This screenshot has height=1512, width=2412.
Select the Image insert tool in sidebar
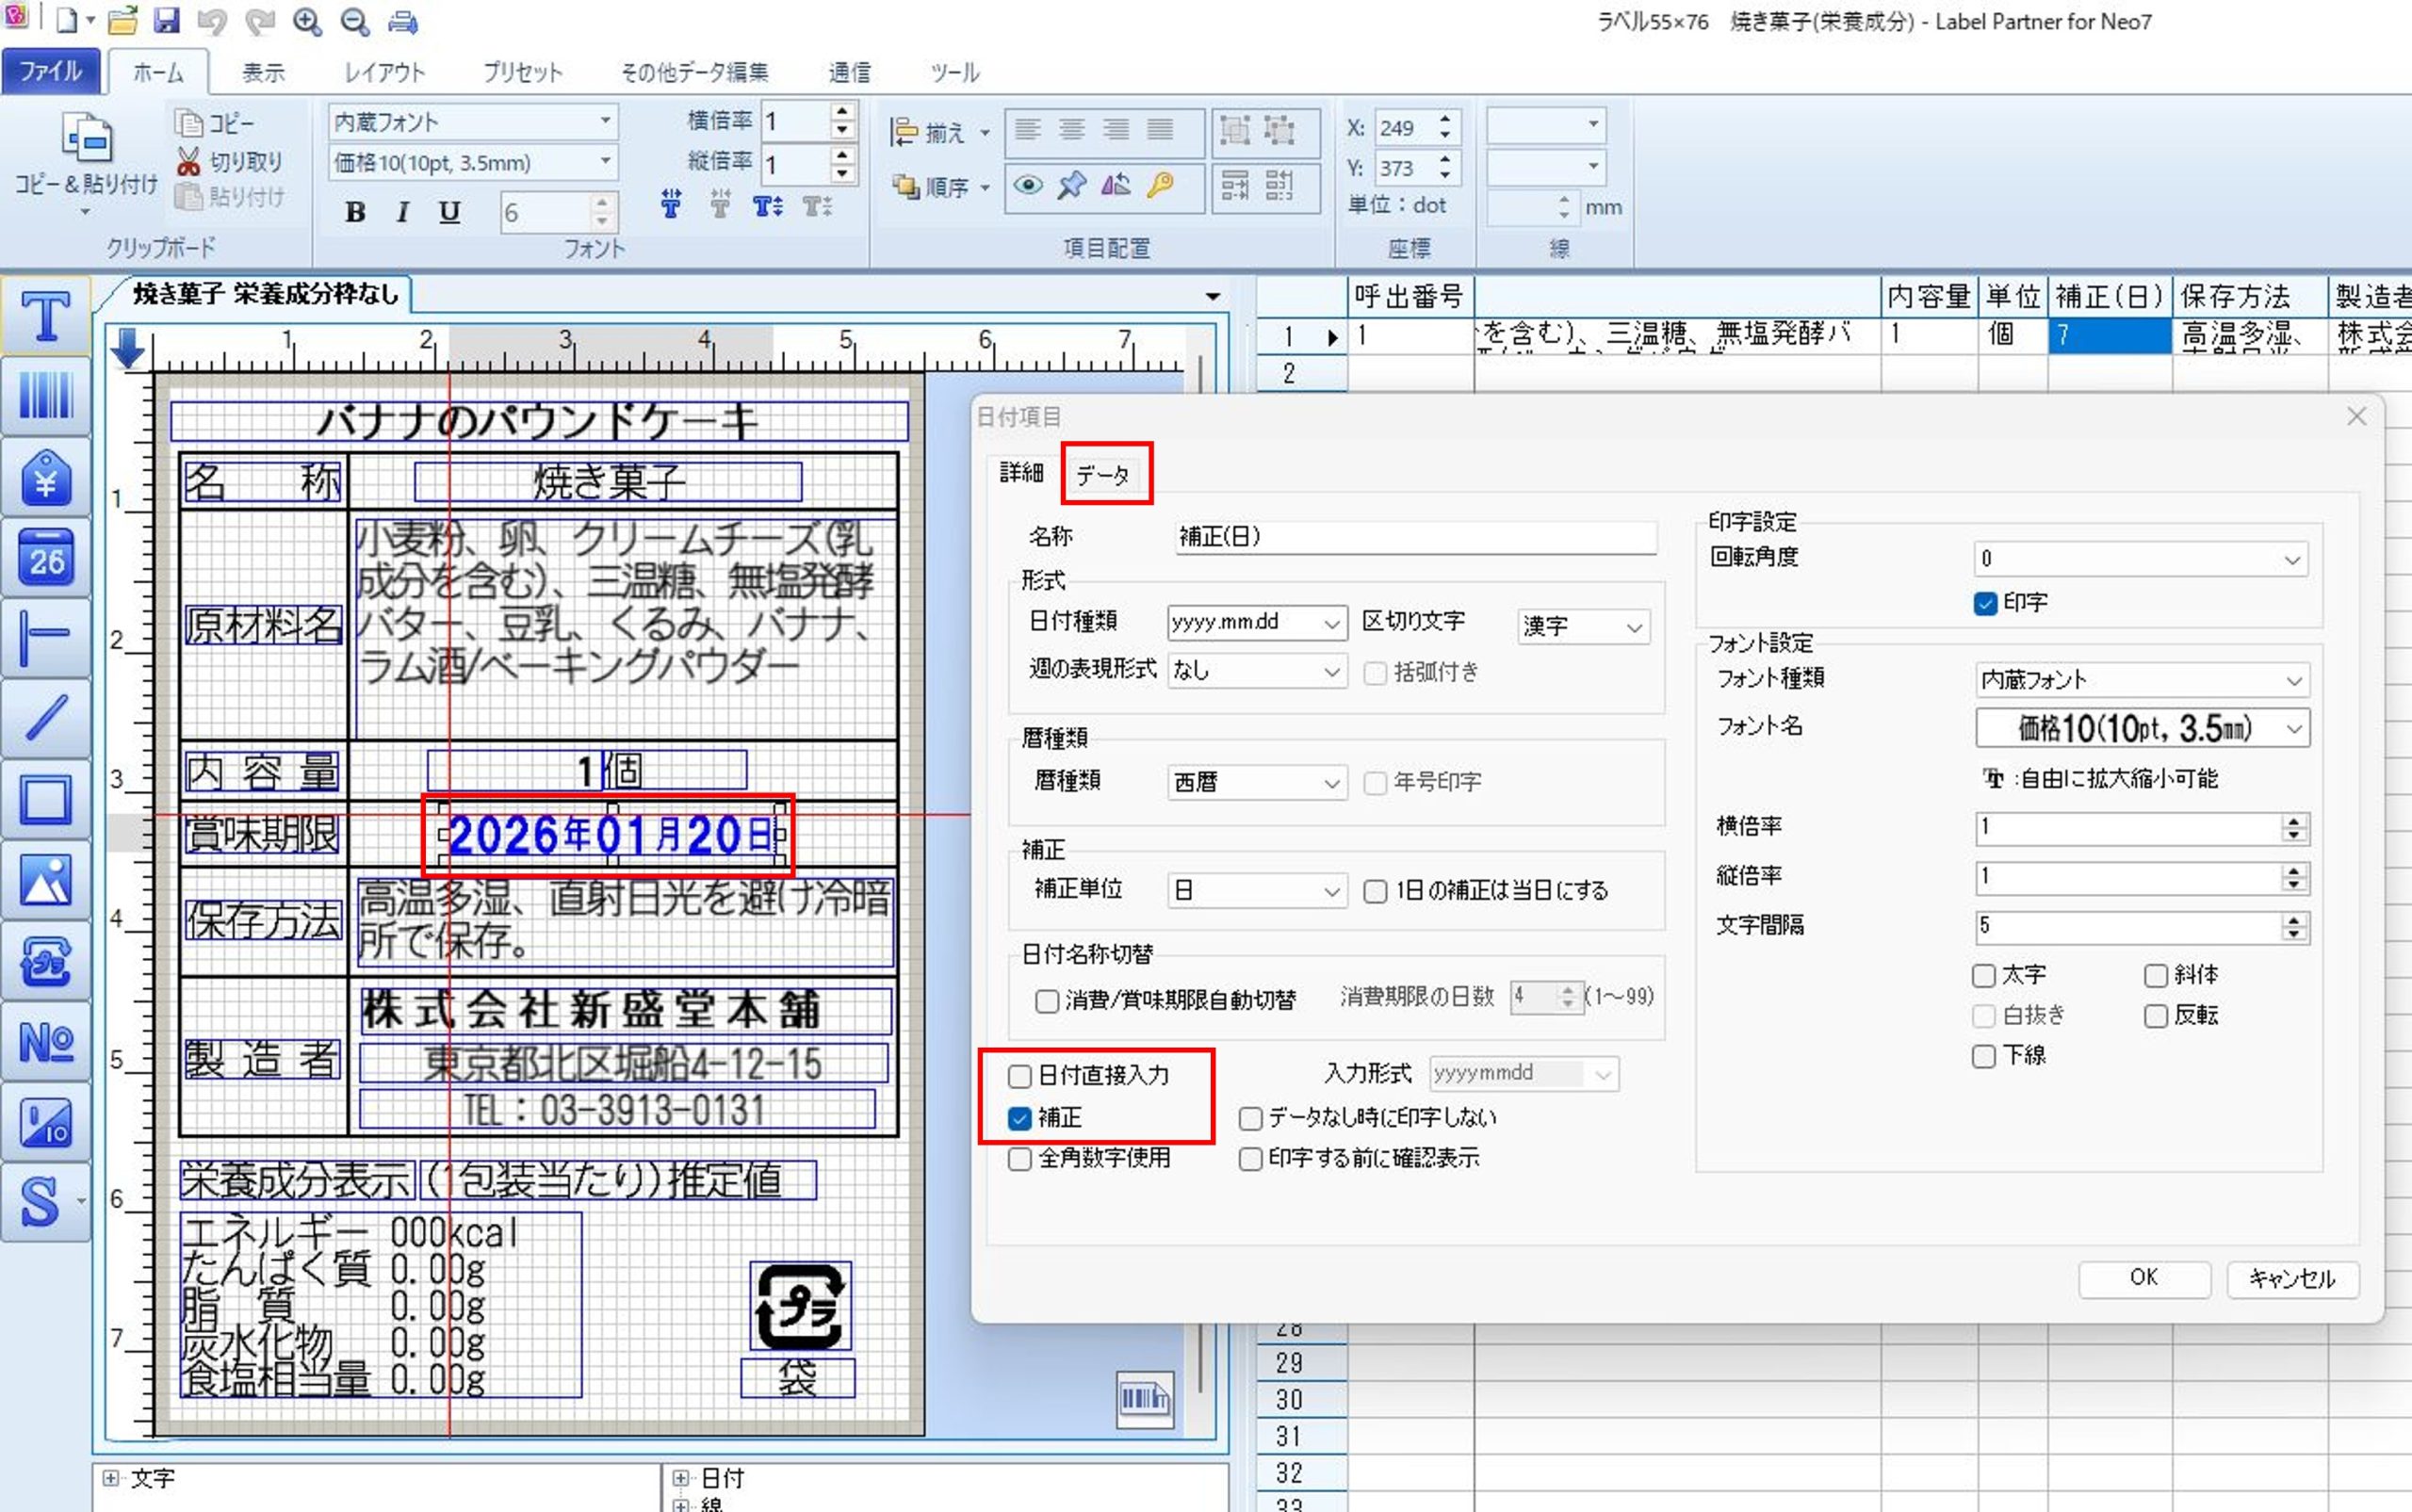tap(45, 881)
